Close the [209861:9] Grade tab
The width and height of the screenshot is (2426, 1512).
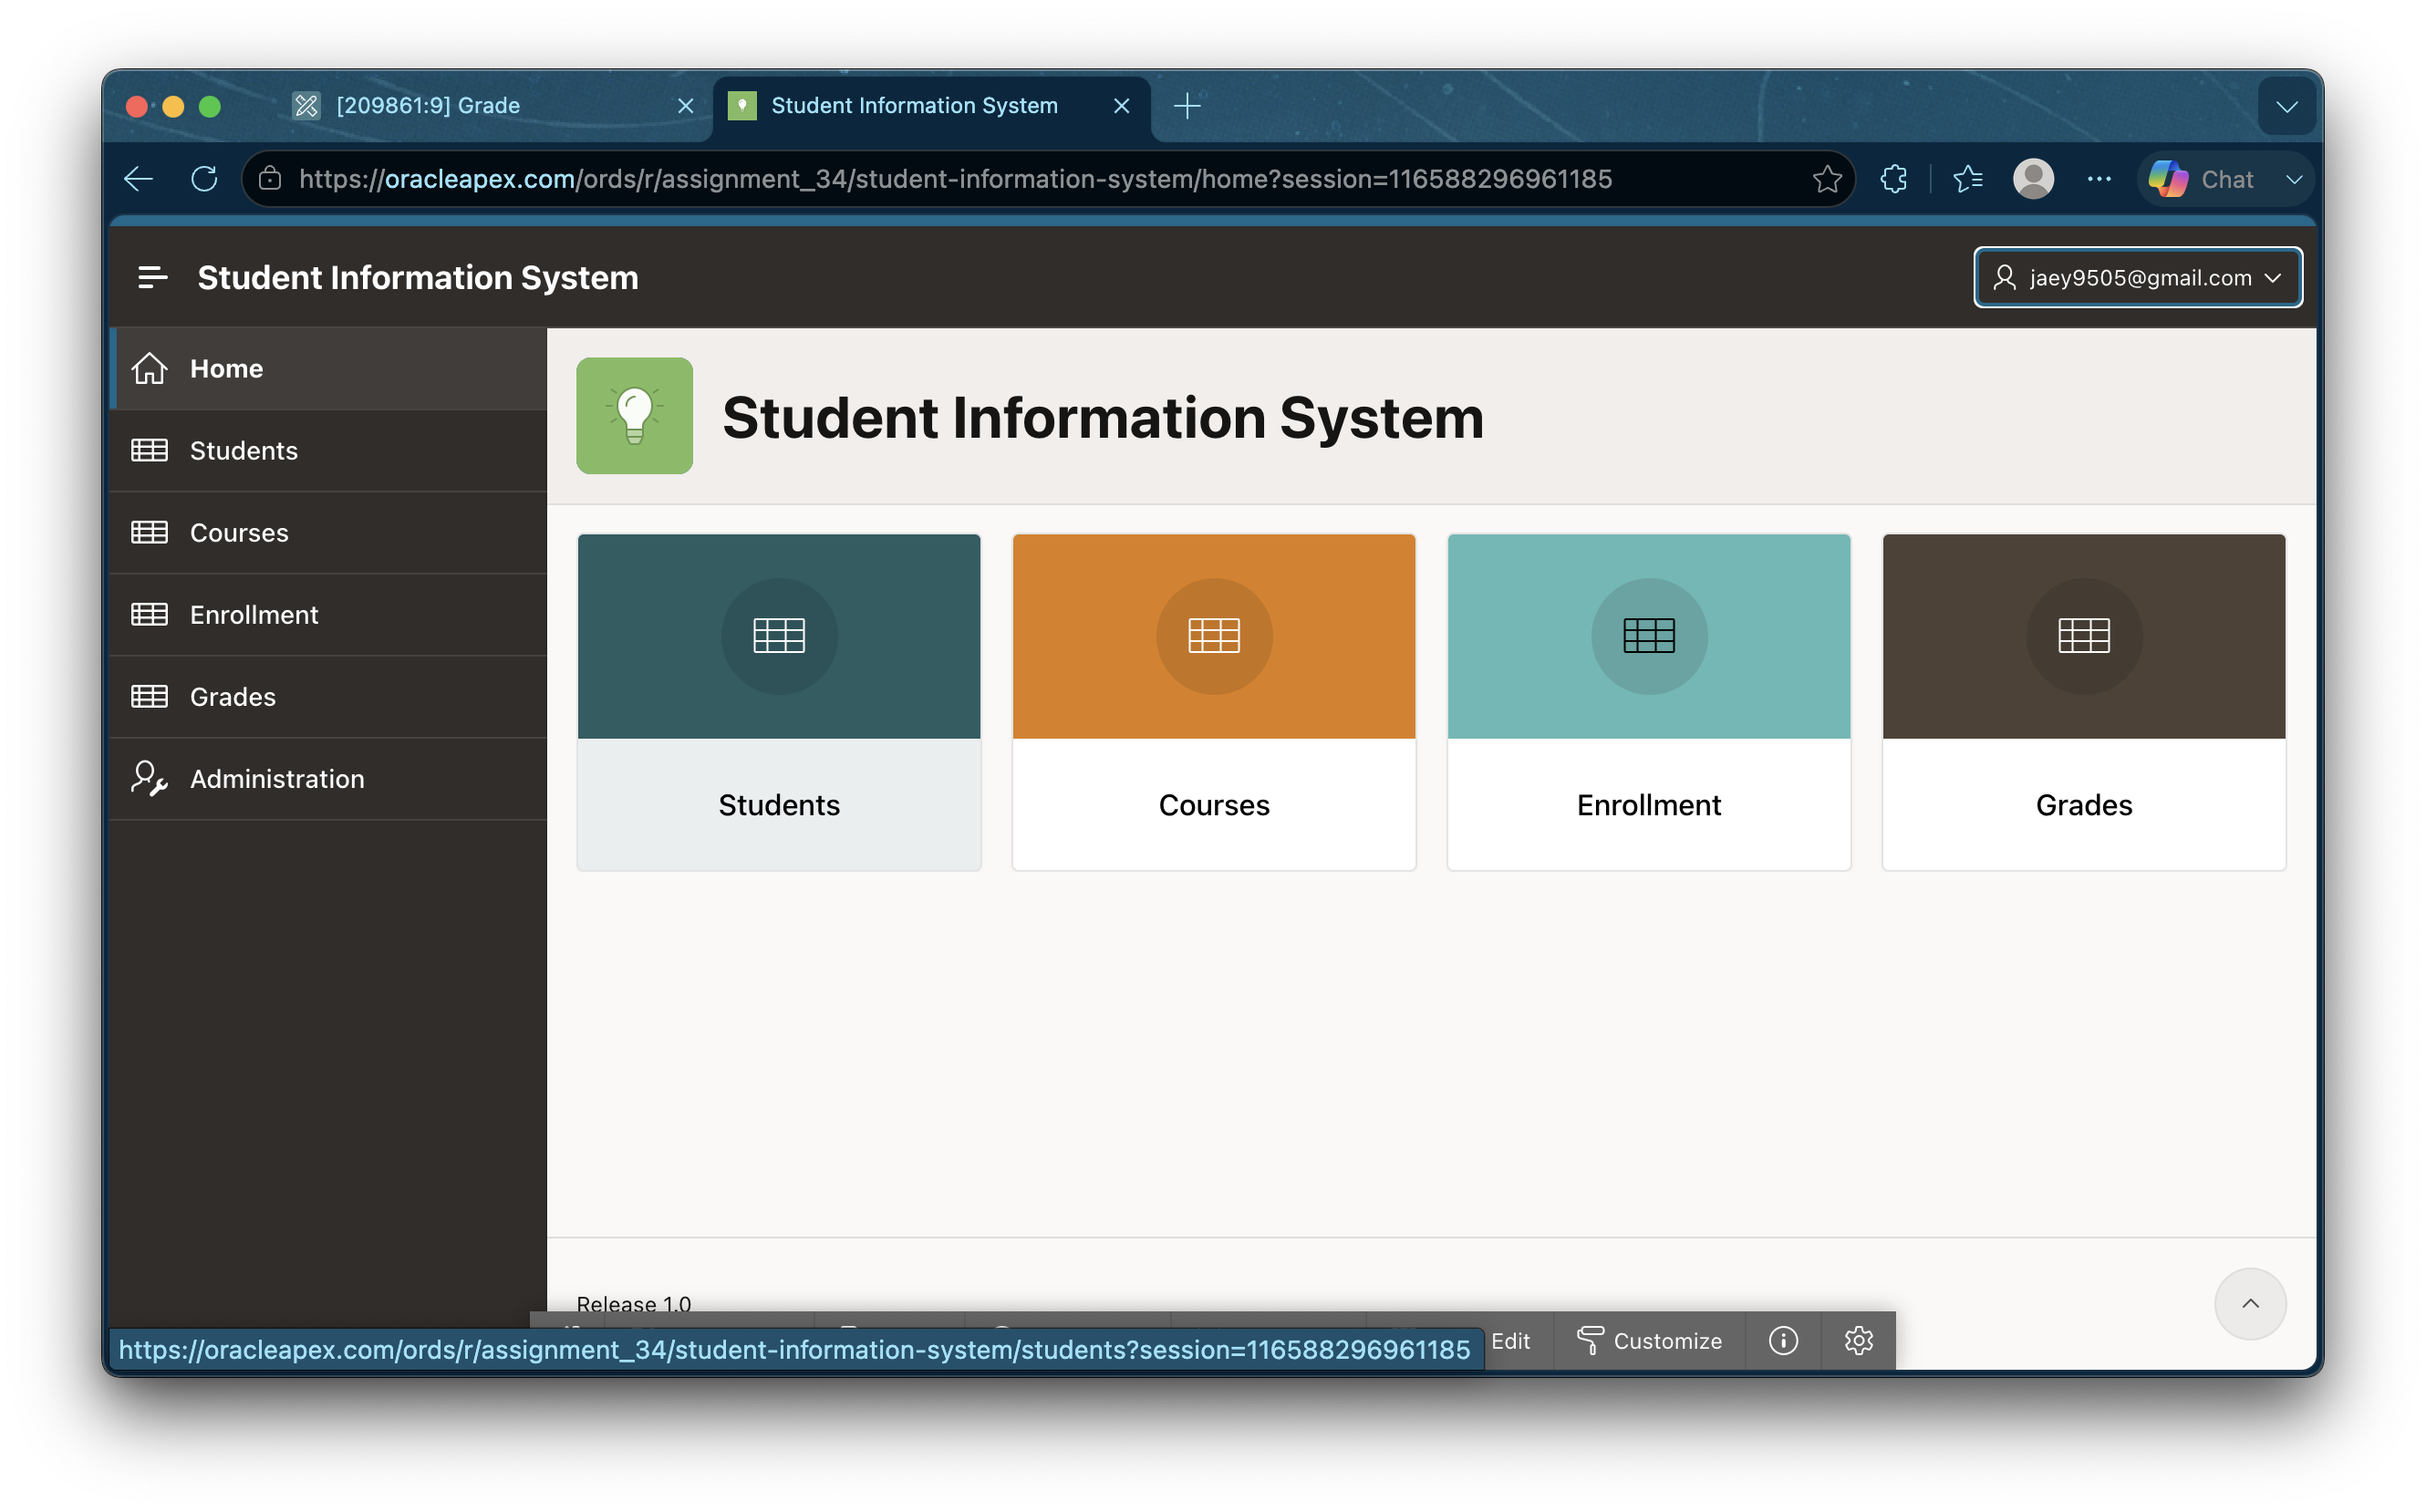[685, 105]
